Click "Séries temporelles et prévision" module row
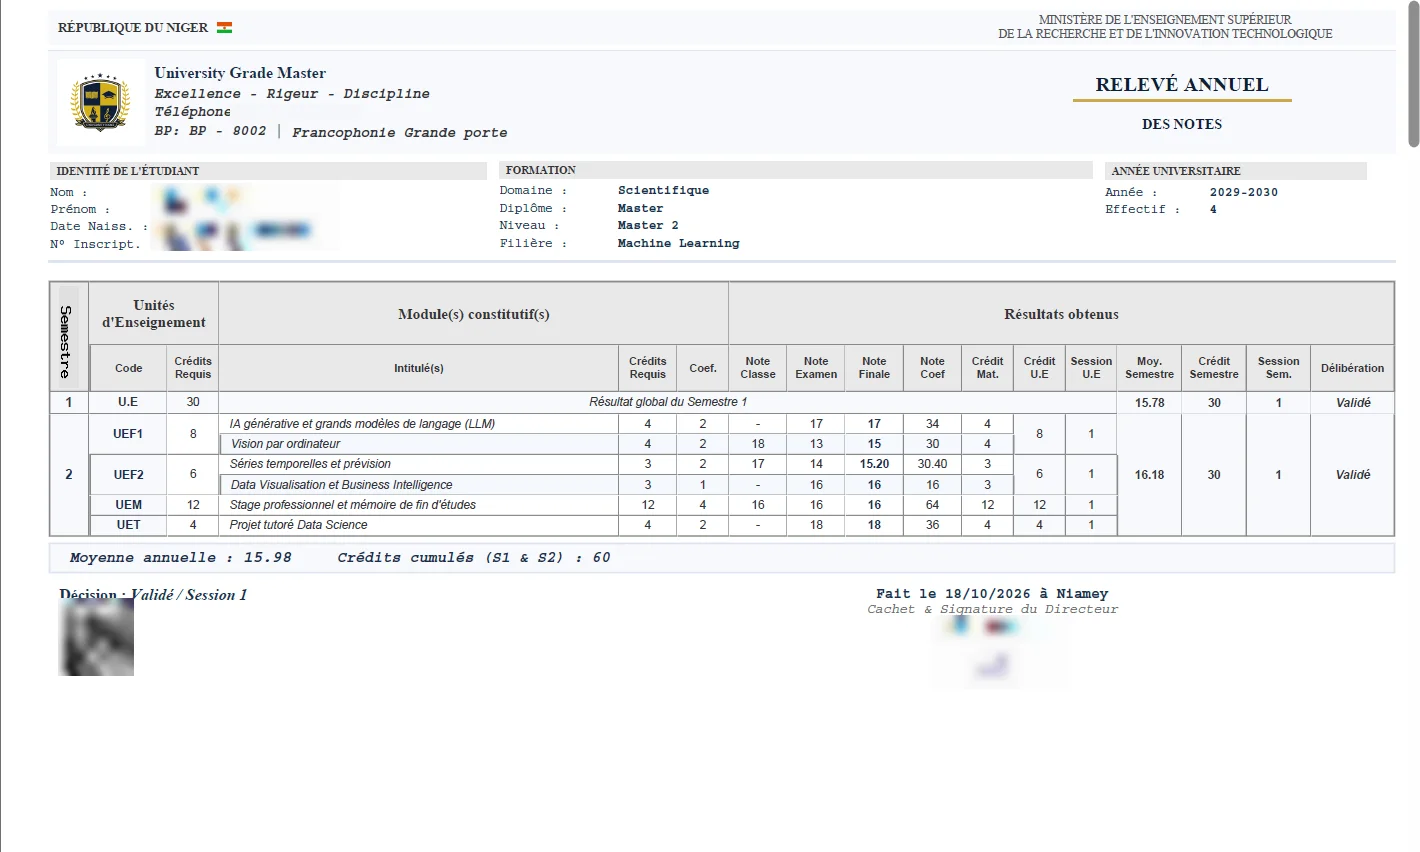 point(310,464)
